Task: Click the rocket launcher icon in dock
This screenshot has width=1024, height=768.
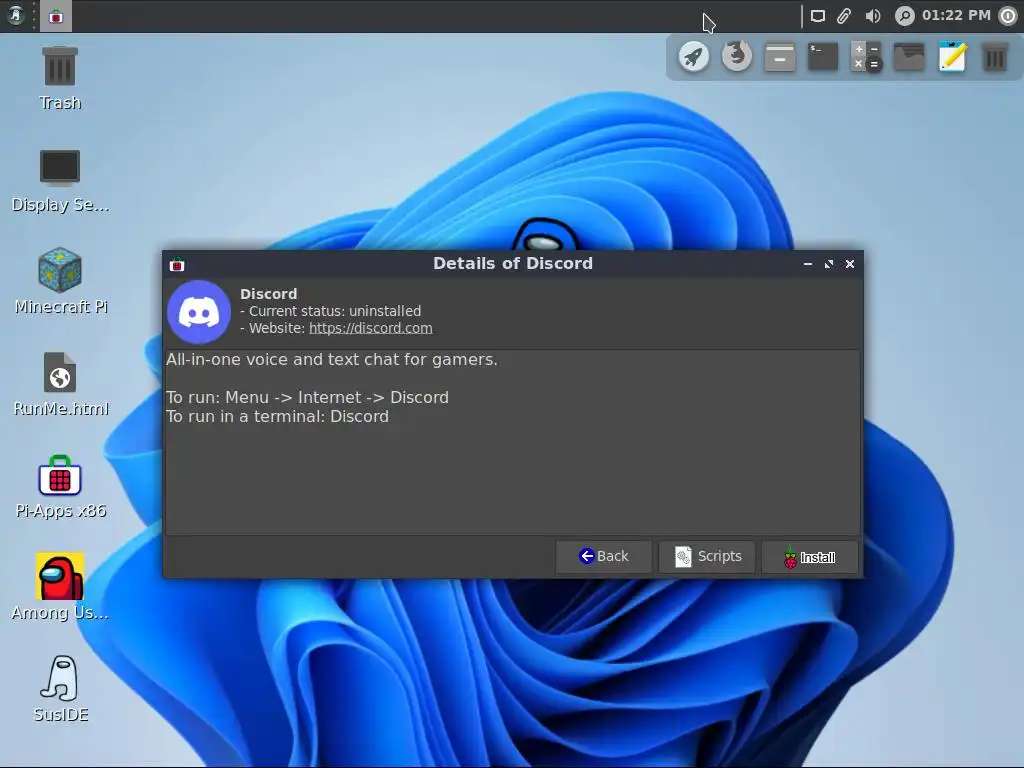Action: 694,57
